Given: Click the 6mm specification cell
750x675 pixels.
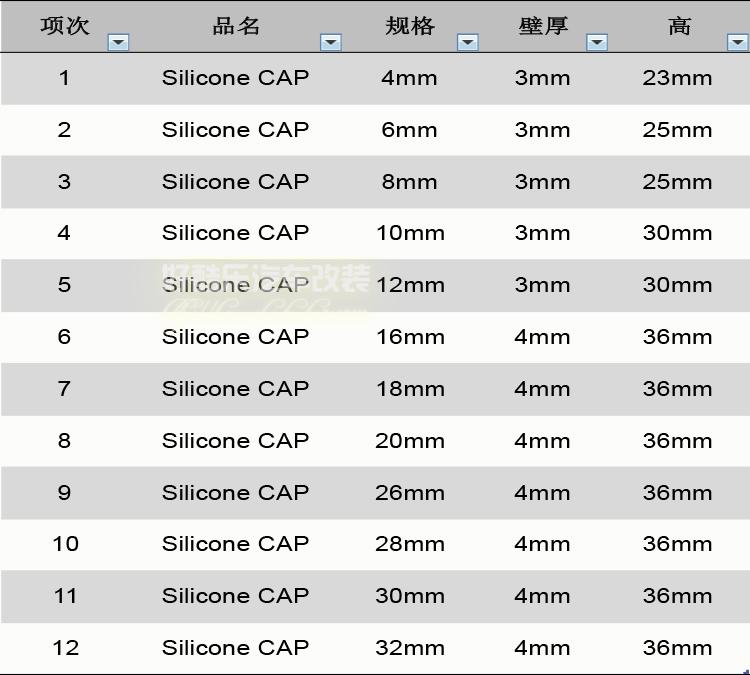Looking at the screenshot, I should 409,130.
